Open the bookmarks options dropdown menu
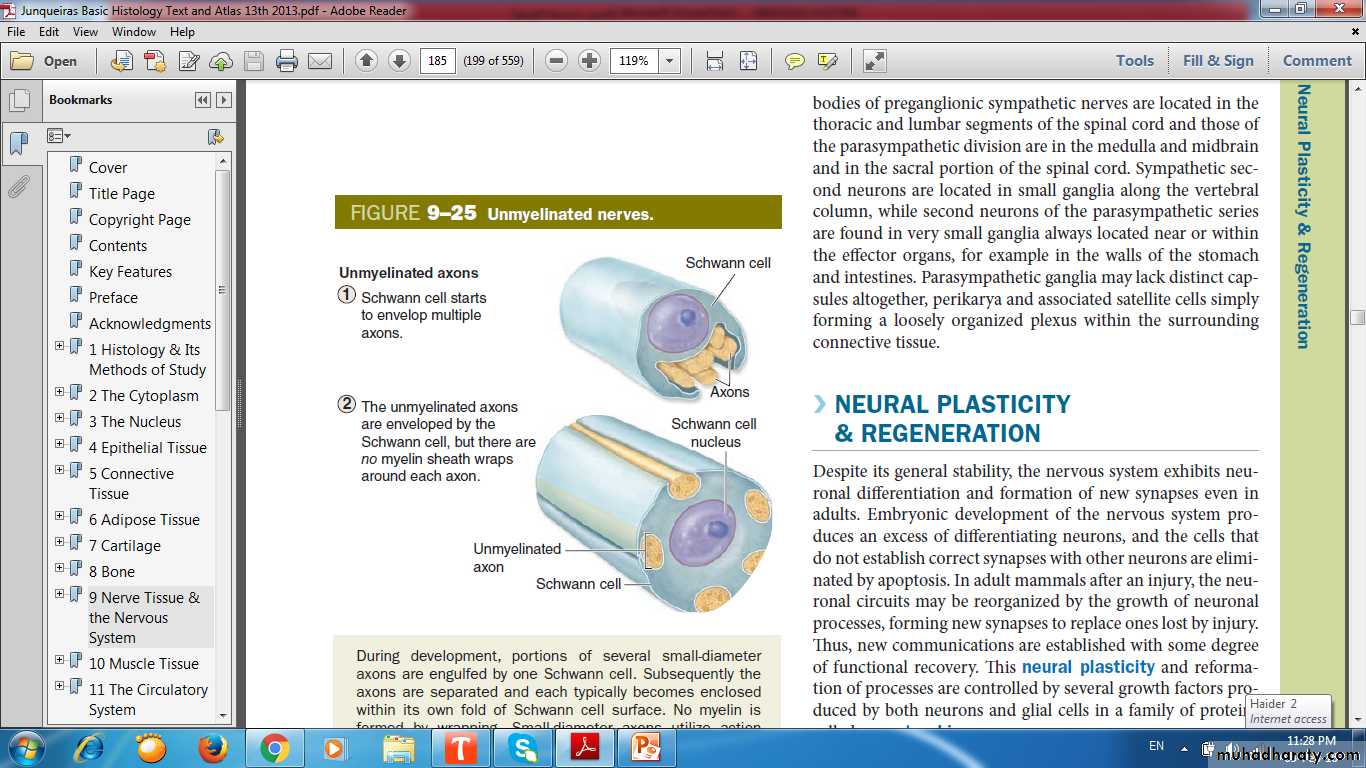 (59, 136)
